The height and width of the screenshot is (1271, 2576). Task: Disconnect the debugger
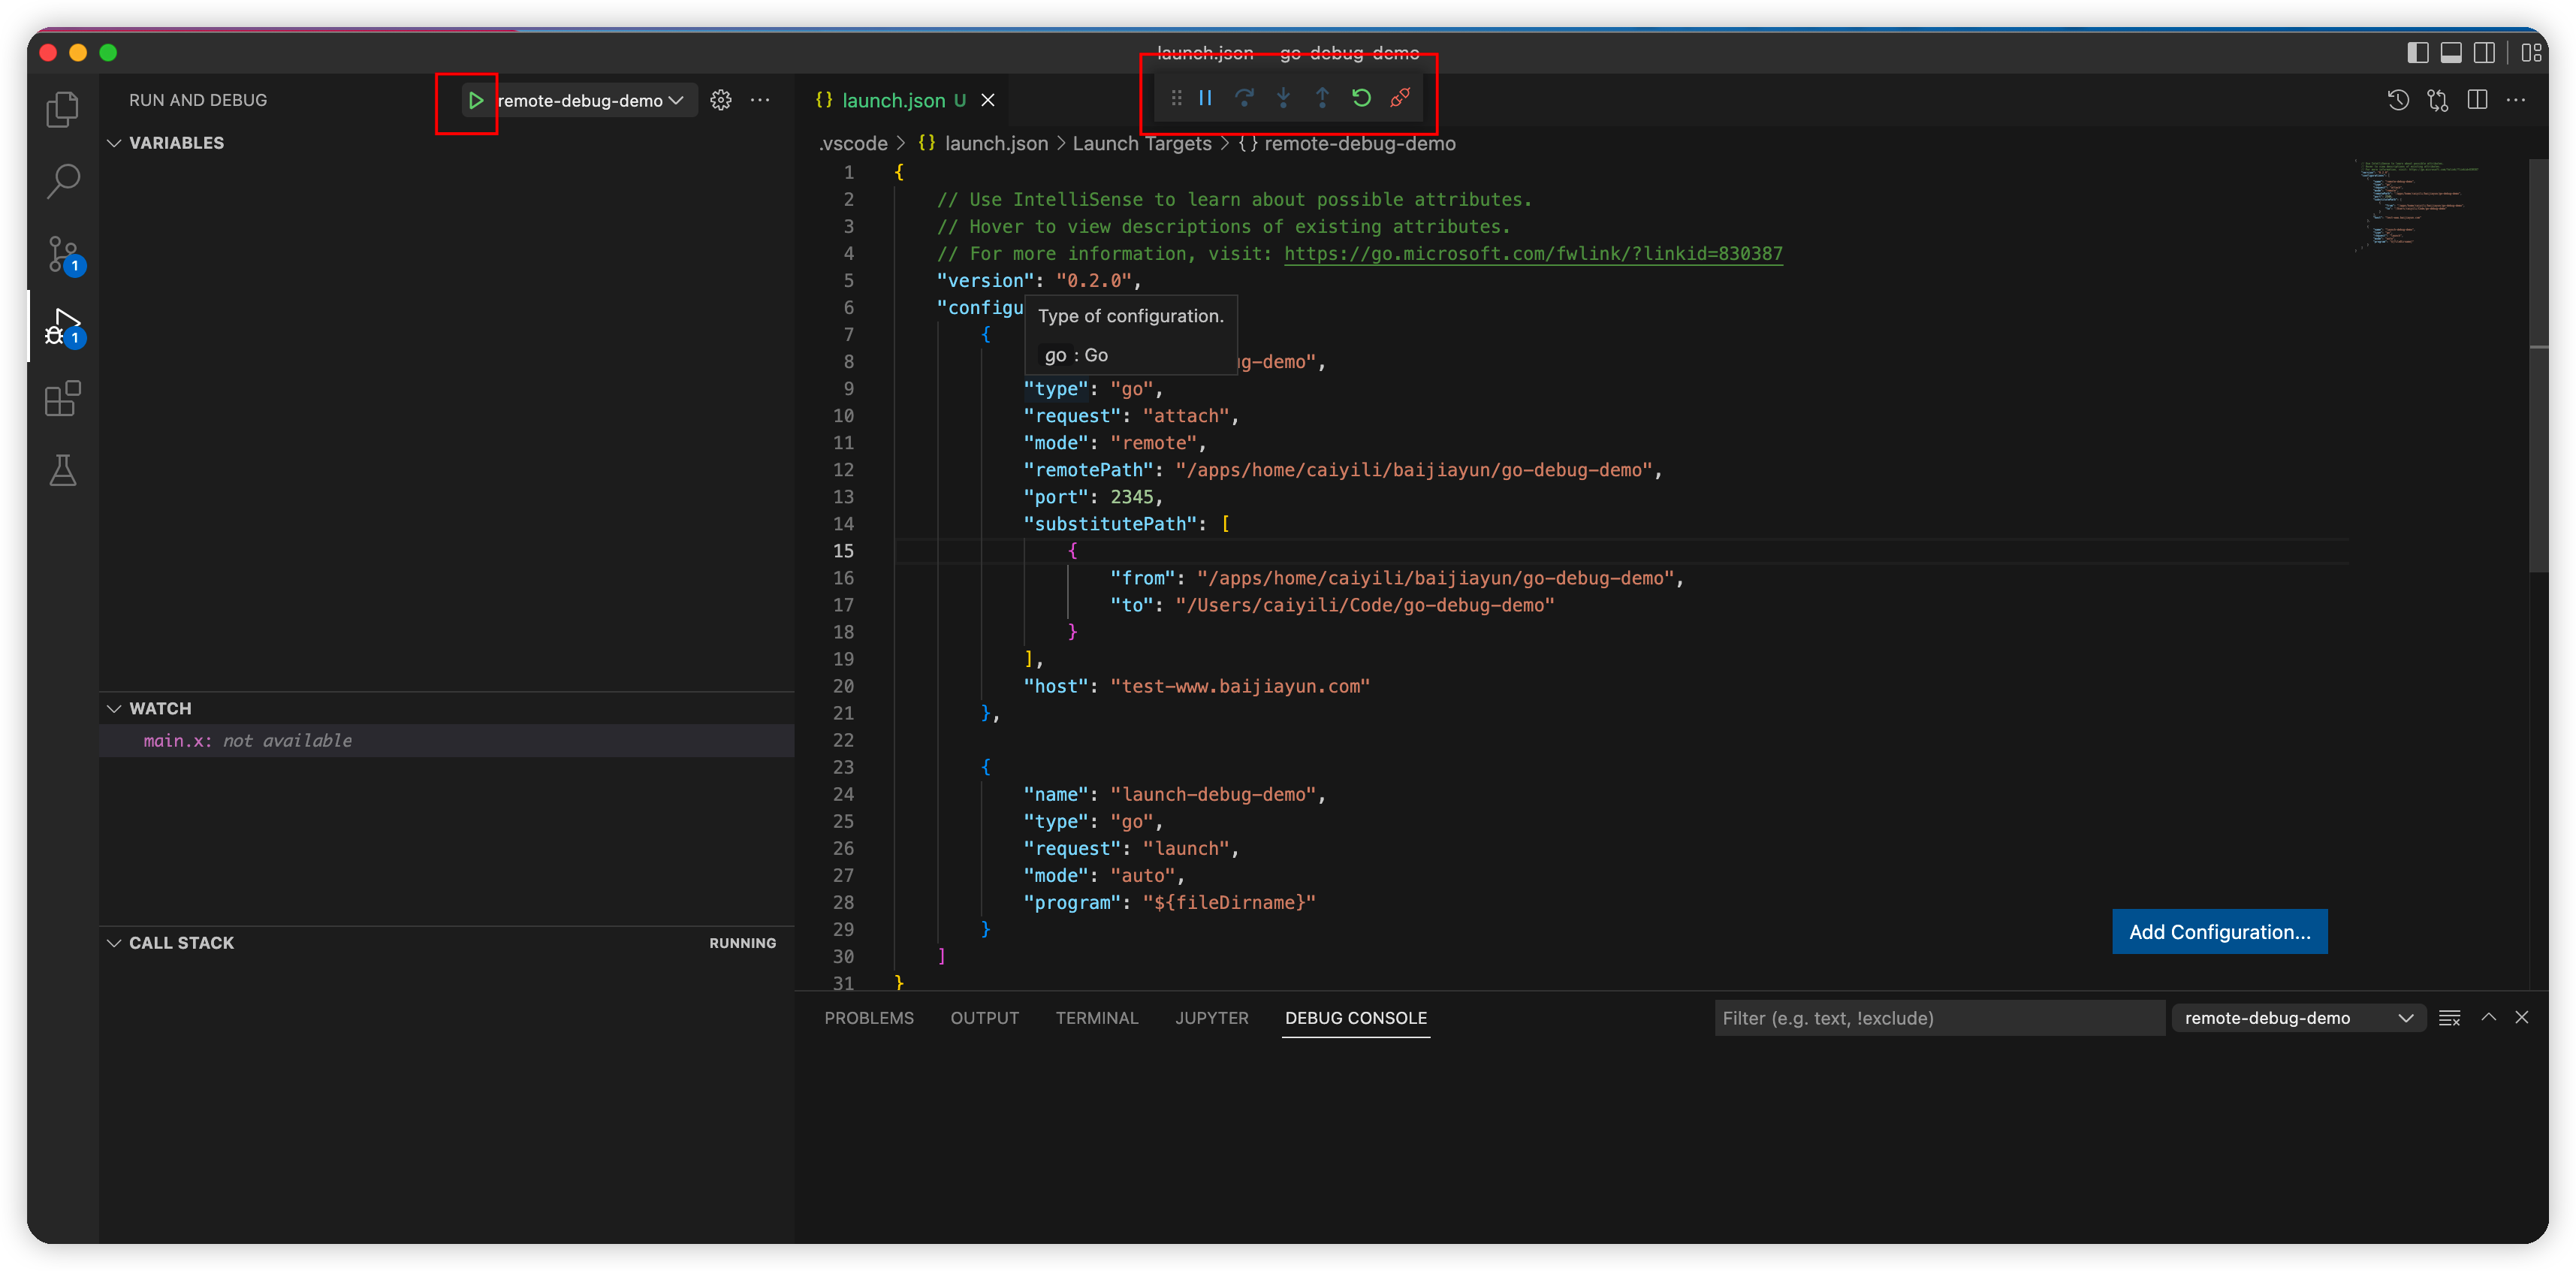pos(1400,98)
